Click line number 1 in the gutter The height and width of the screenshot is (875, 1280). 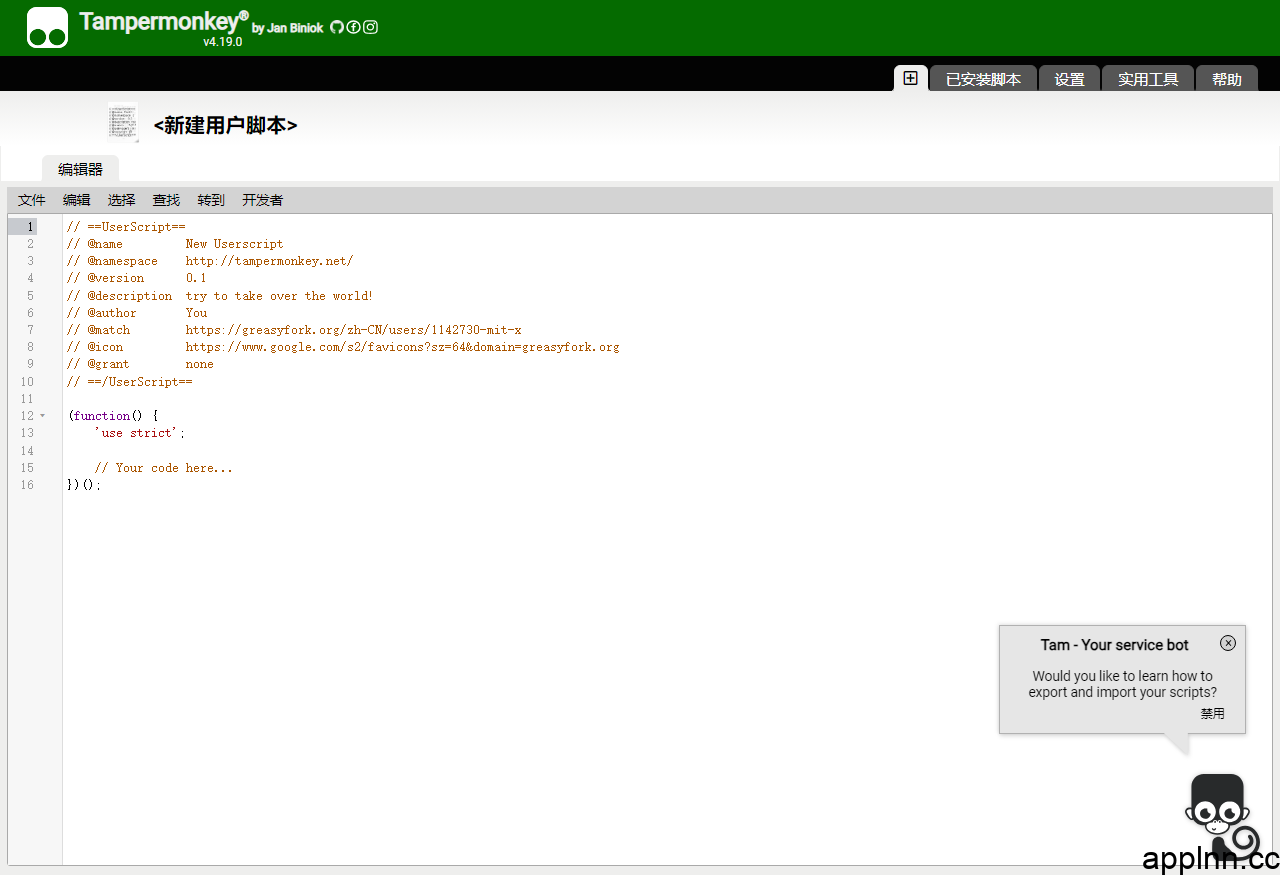click(x=31, y=227)
